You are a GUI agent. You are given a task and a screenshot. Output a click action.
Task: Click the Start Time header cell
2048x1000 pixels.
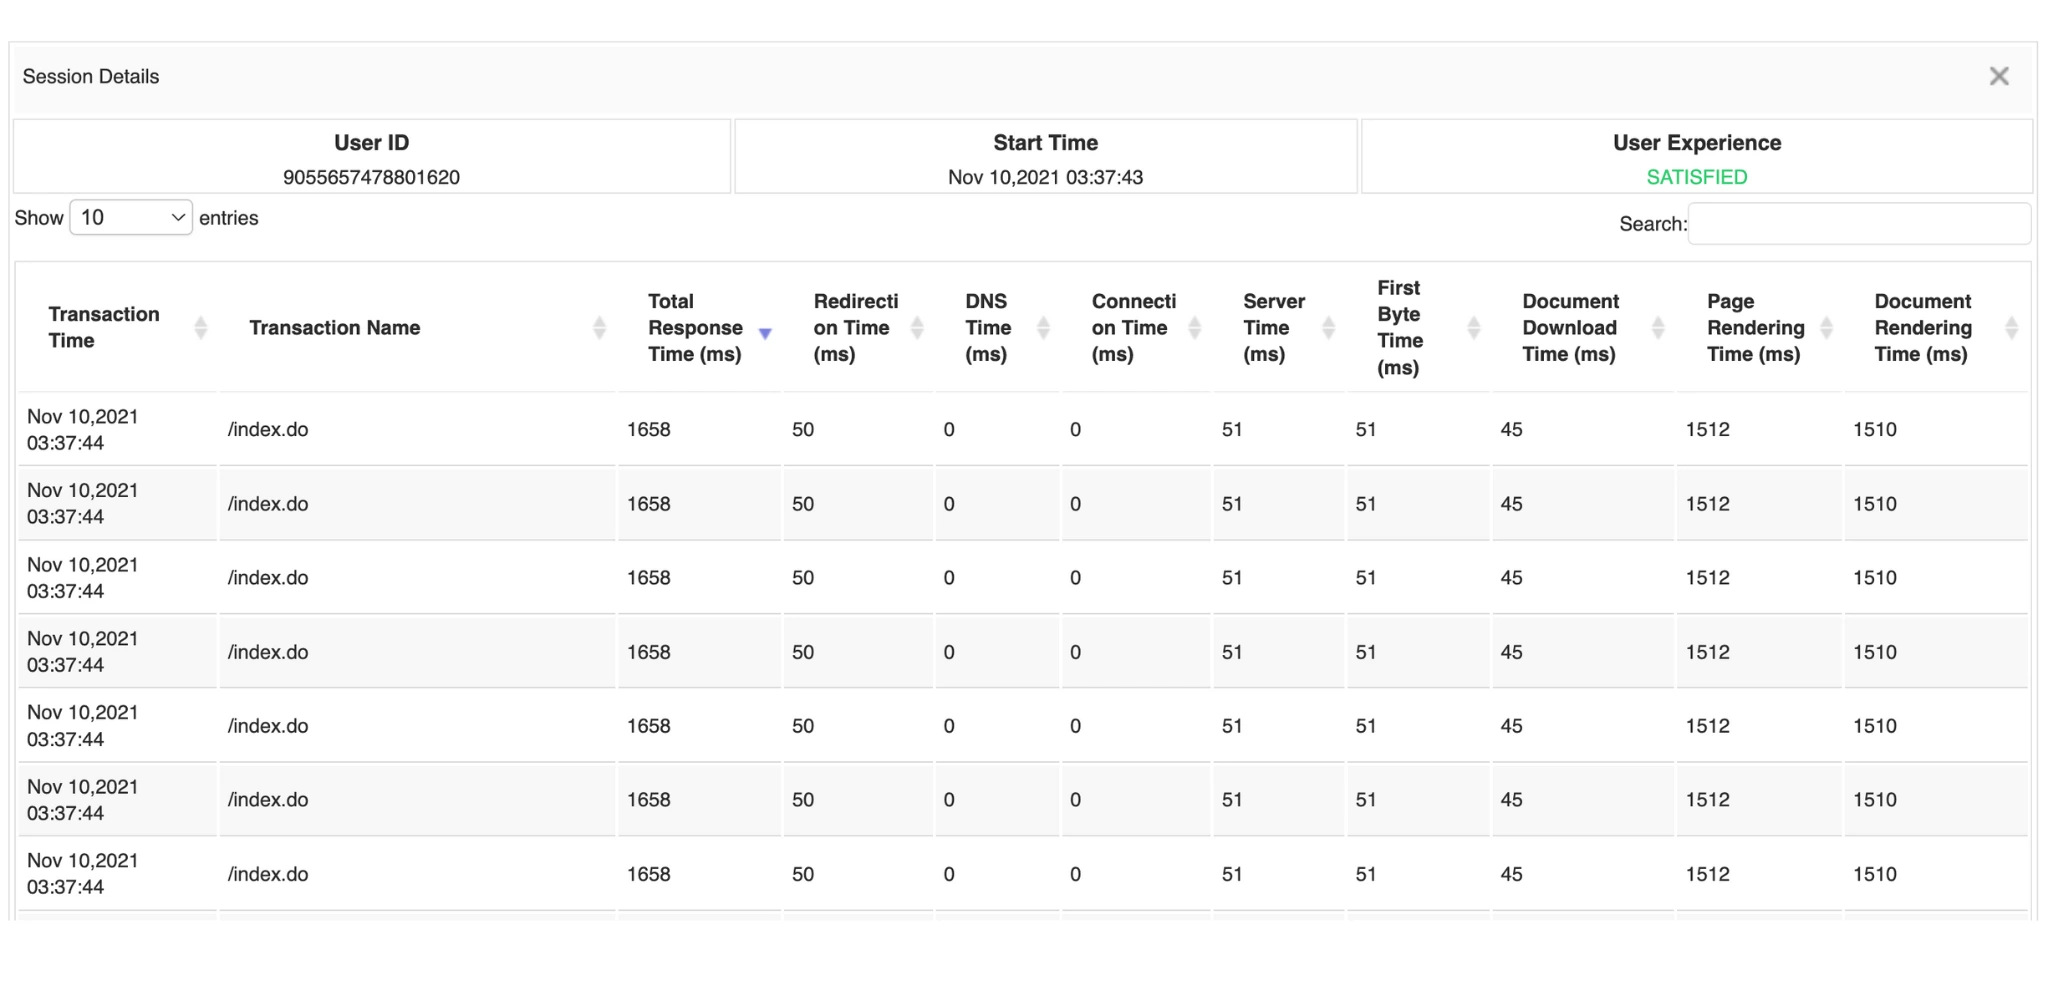1044,142
